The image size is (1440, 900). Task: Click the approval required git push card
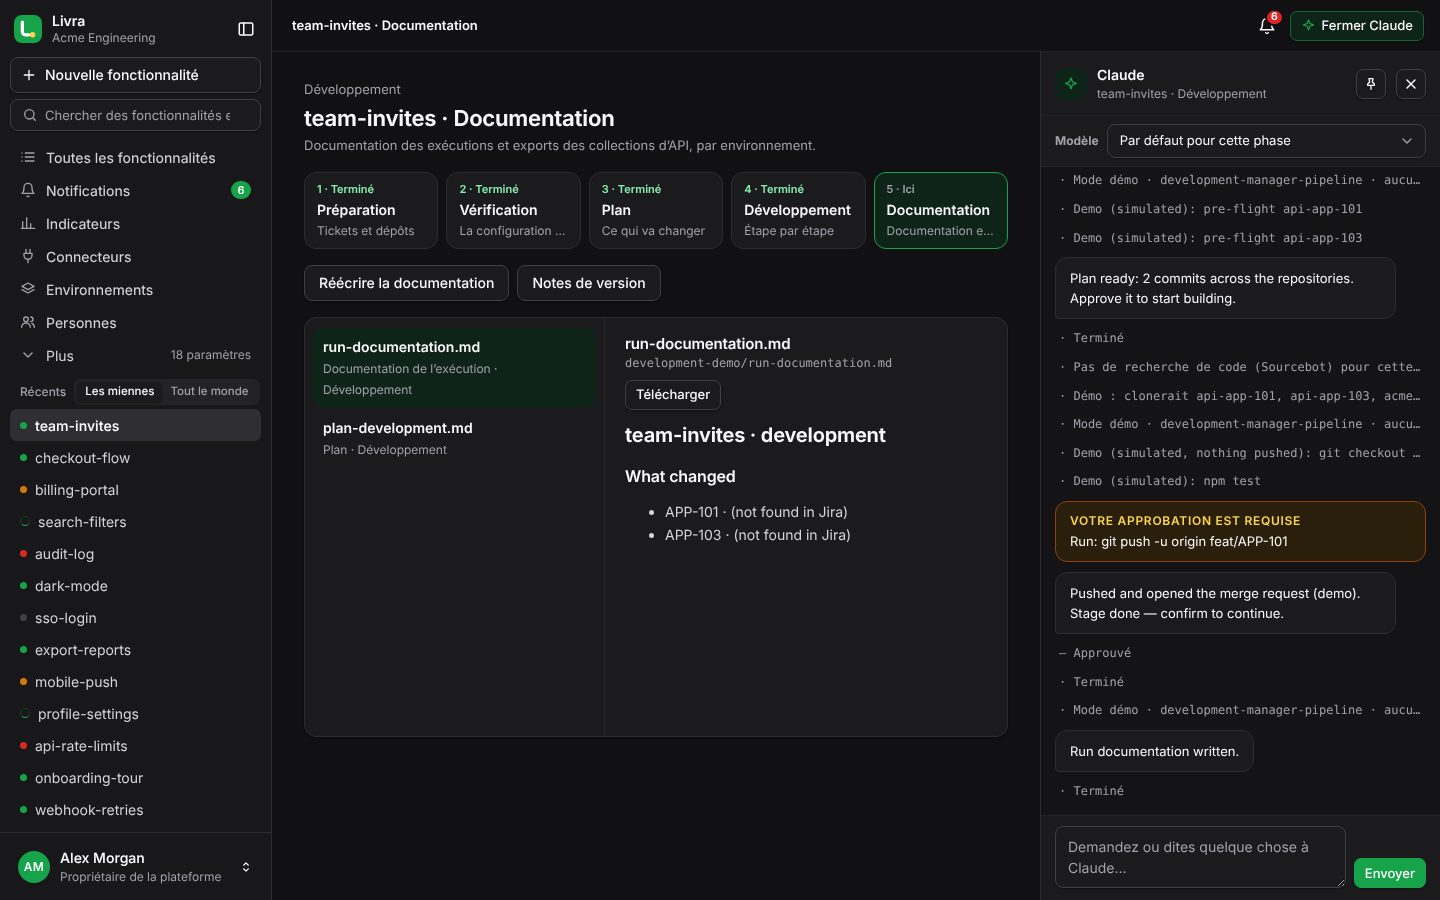tap(1240, 531)
